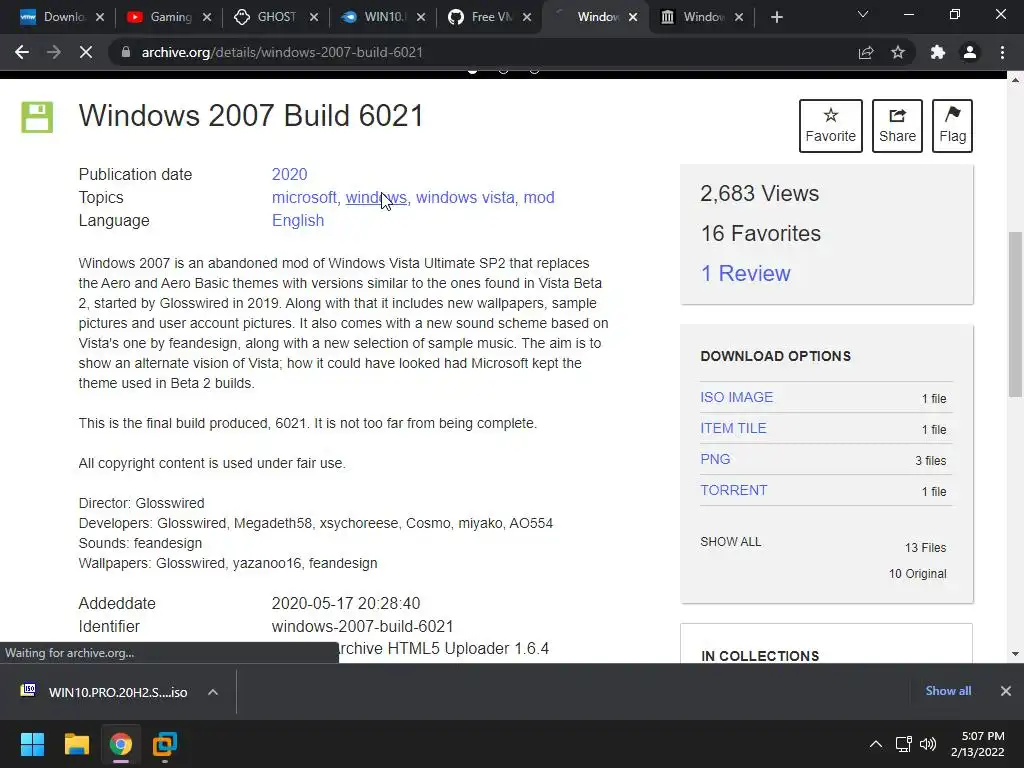Download the ISO IMAGE file

737,397
